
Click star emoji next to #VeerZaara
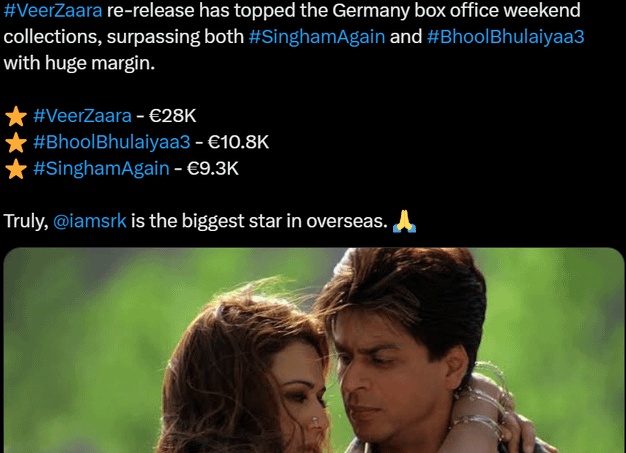click(16, 116)
